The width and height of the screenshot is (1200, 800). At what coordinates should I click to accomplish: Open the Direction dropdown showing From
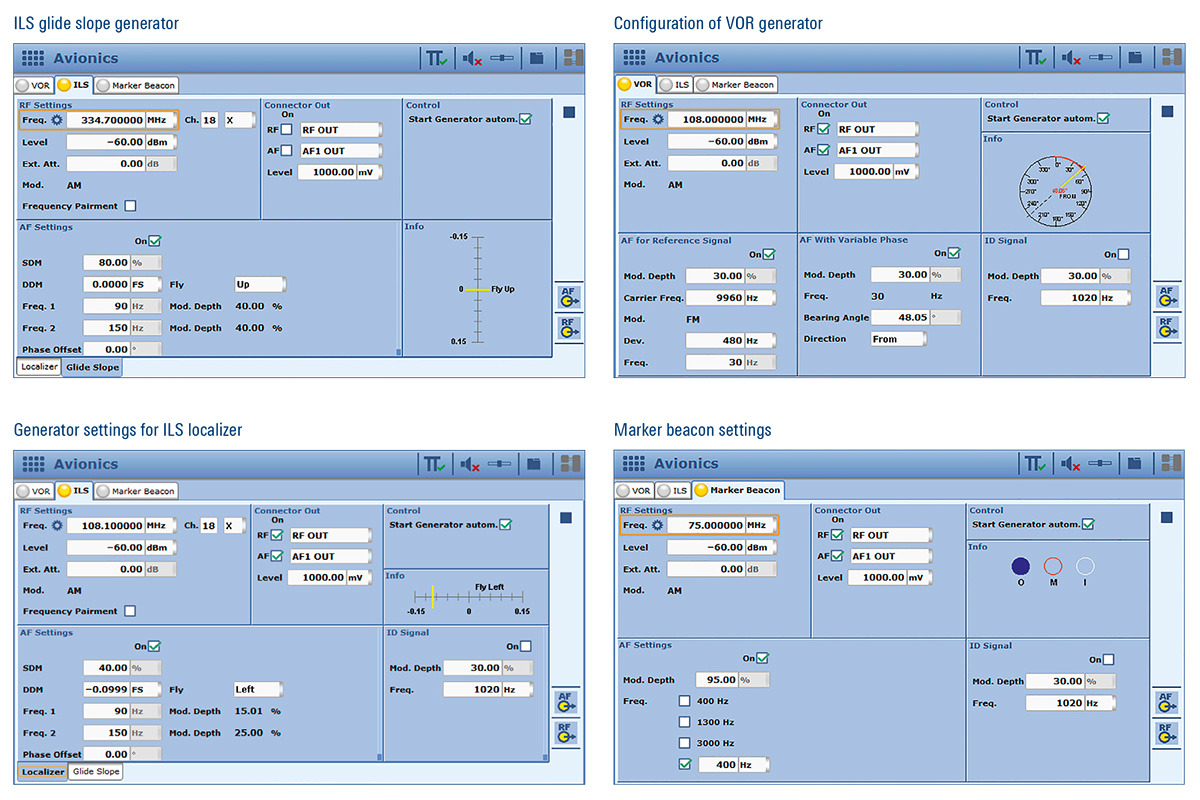point(898,339)
